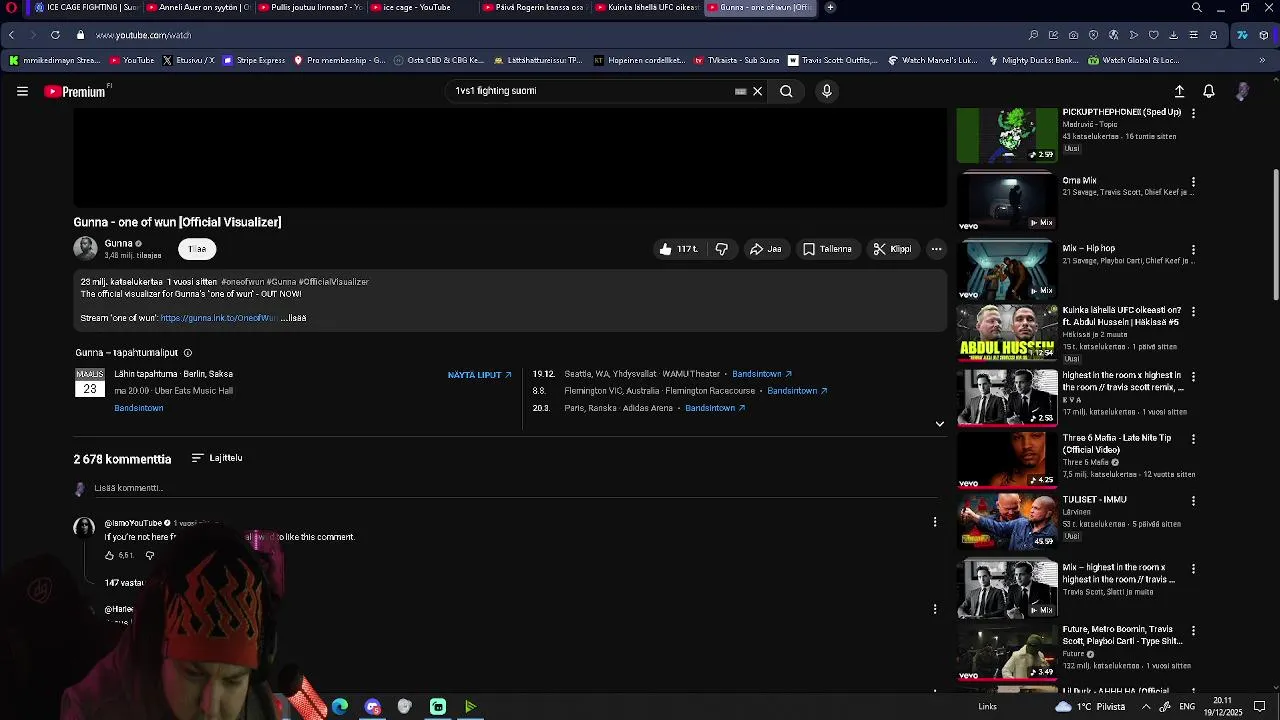Open menu for Oma Mix
The width and height of the screenshot is (1280, 720).
click(1193, 183)
